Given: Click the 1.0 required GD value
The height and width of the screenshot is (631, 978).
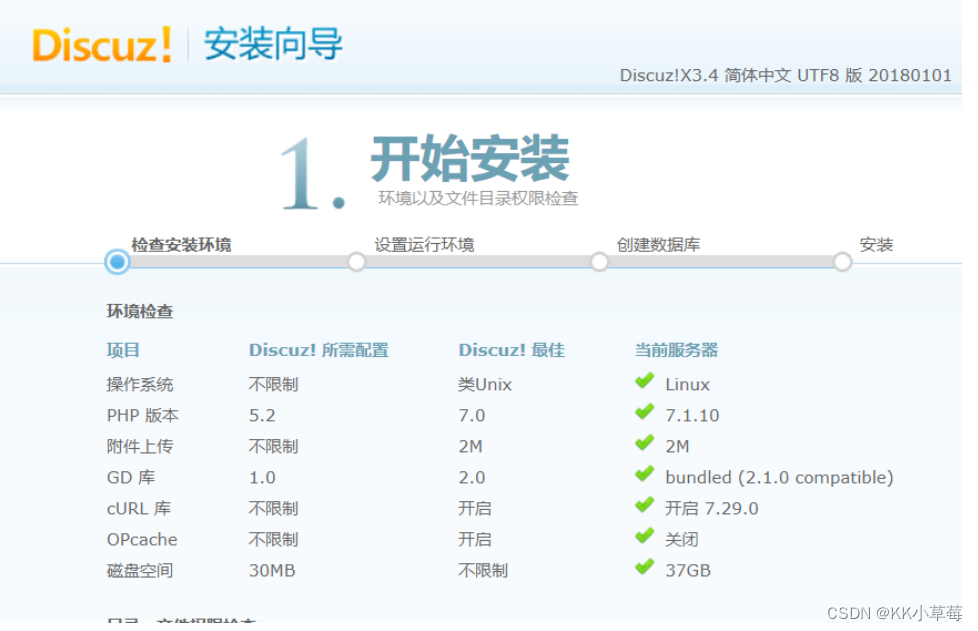Looking at the screenshot, I should click(x=262, y=478).
